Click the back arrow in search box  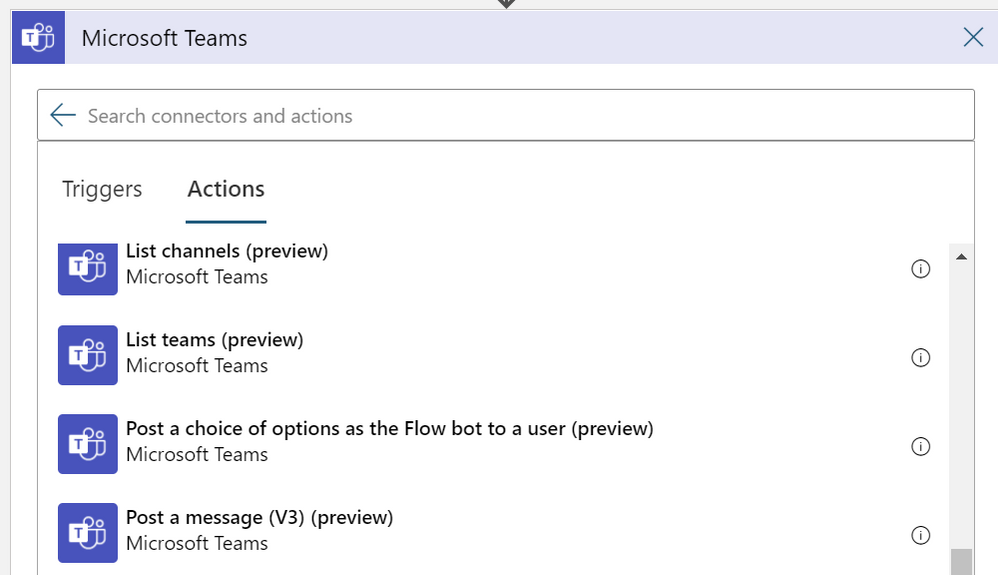(63, 116)
